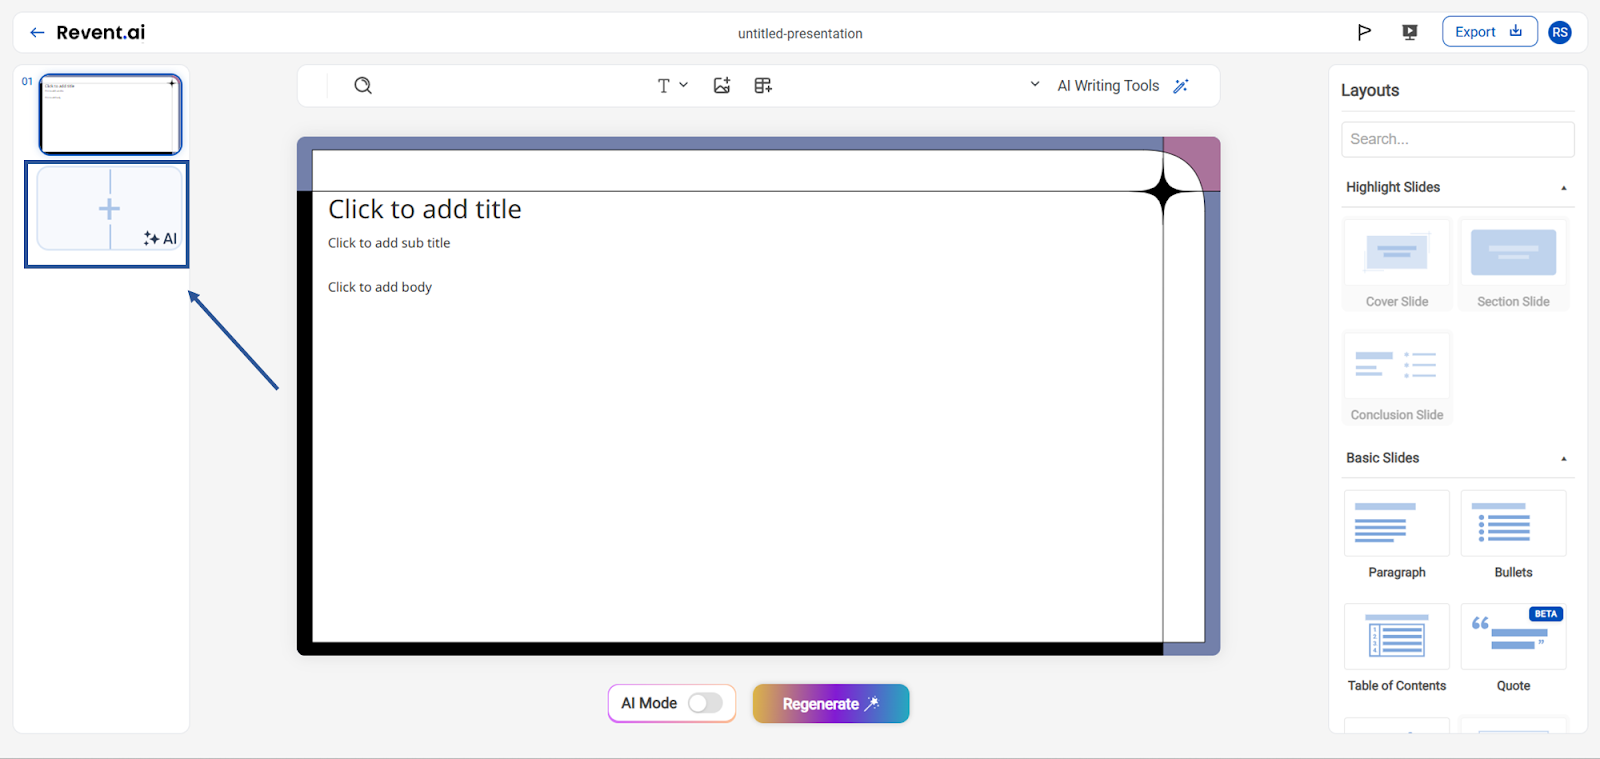Collapse the Basic Slides section
This screenshot has width=1600, height=759.
[1564, 459]
